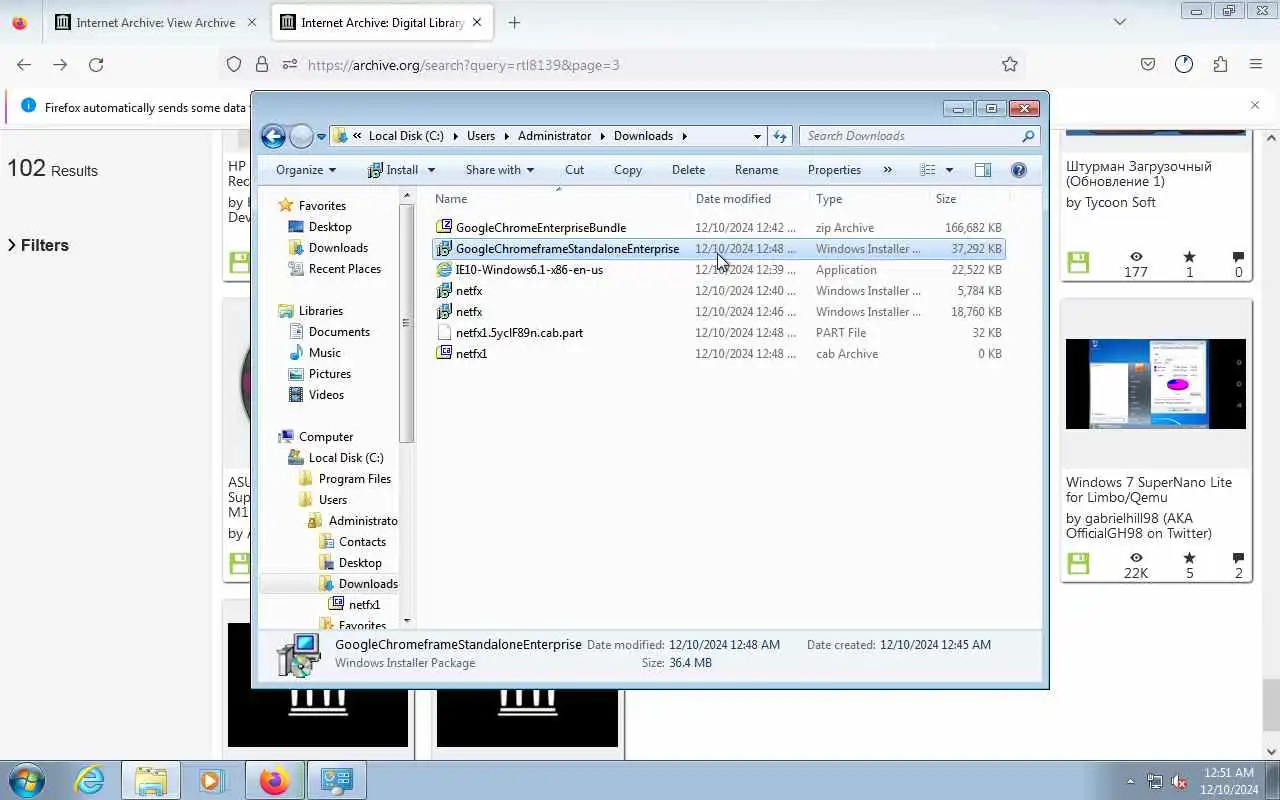The width and height of the screenshot is (1280, 800).
Task: Click Rename in the Explorer toolbar
Action: (x=756, y=170)
